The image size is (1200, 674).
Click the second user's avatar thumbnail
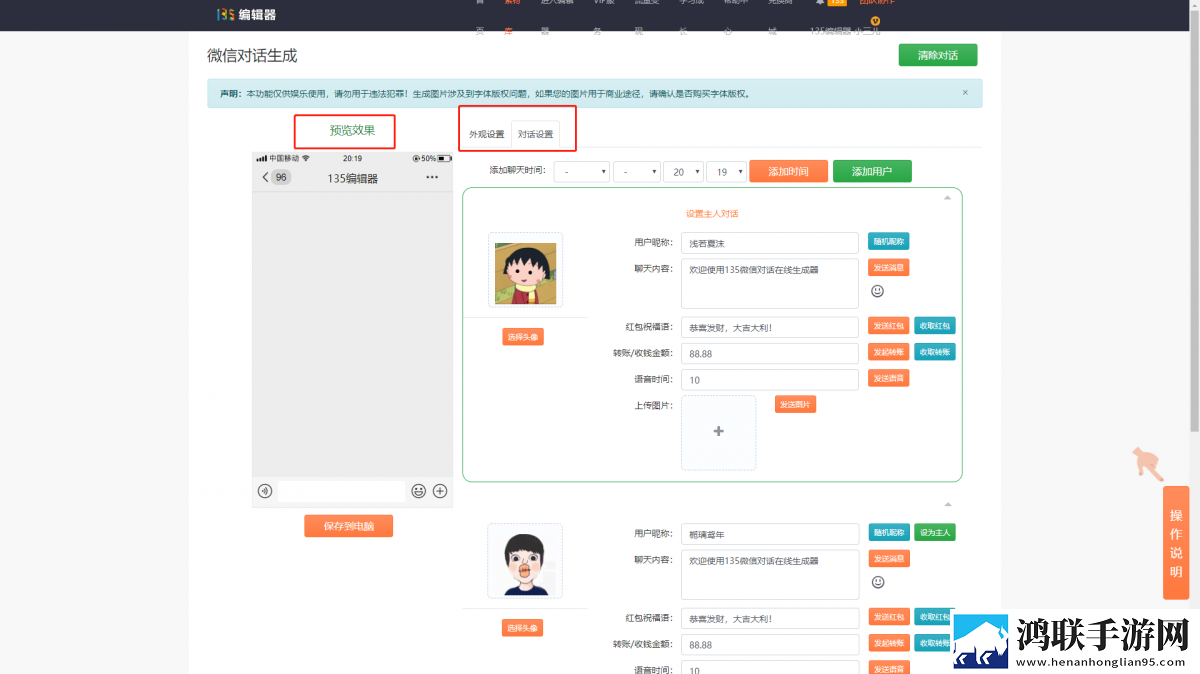click(525, 561)
